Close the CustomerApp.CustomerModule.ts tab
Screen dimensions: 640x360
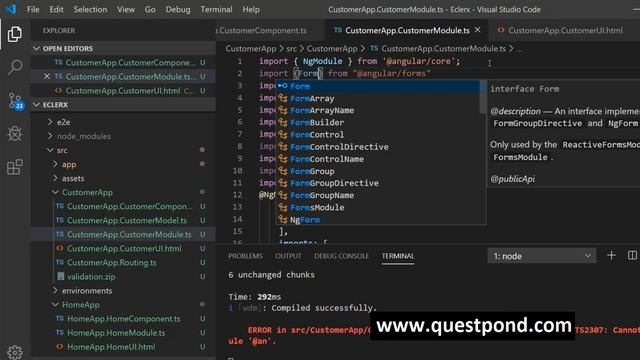(x=478, y=30)
